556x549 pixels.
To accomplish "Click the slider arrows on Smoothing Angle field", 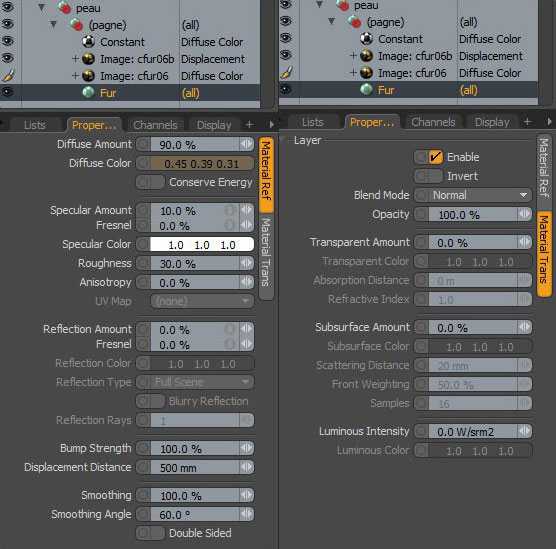I will tap(246, 514).
